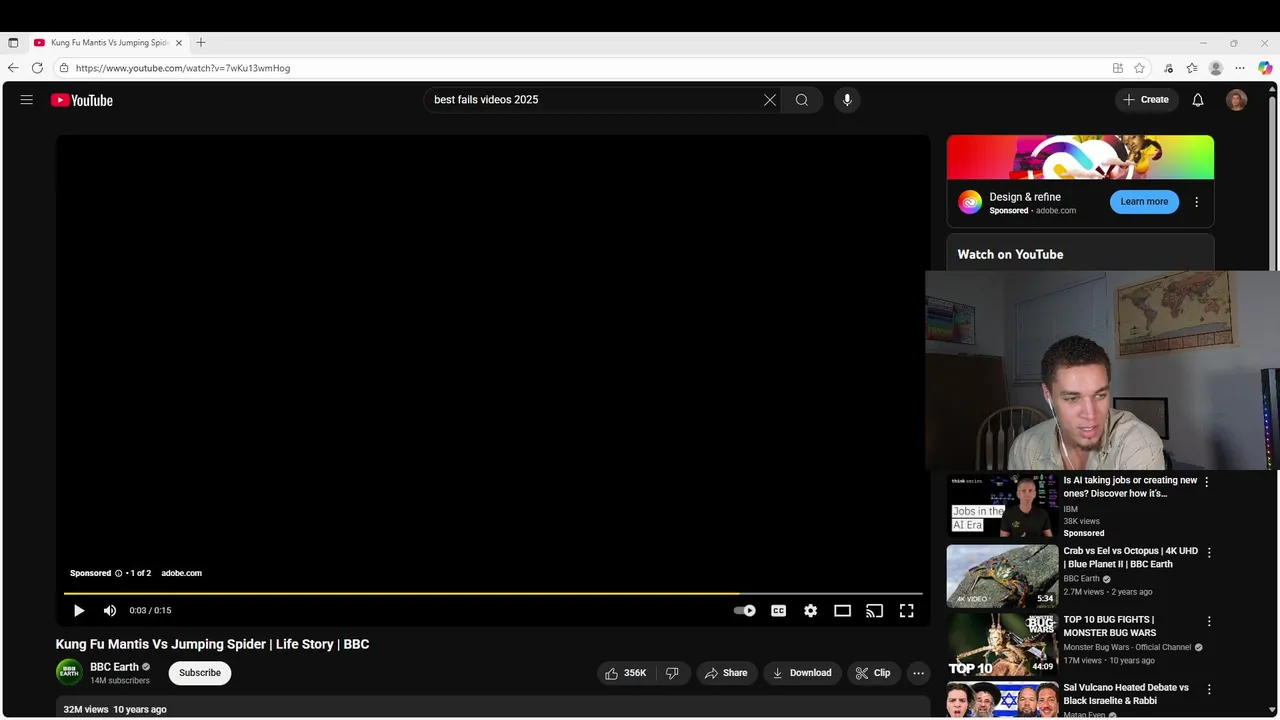The height and width of the screenshot is (720, 1280).
Task: Click Learn more on the Adobe ad
Action: pos(1144,202)
